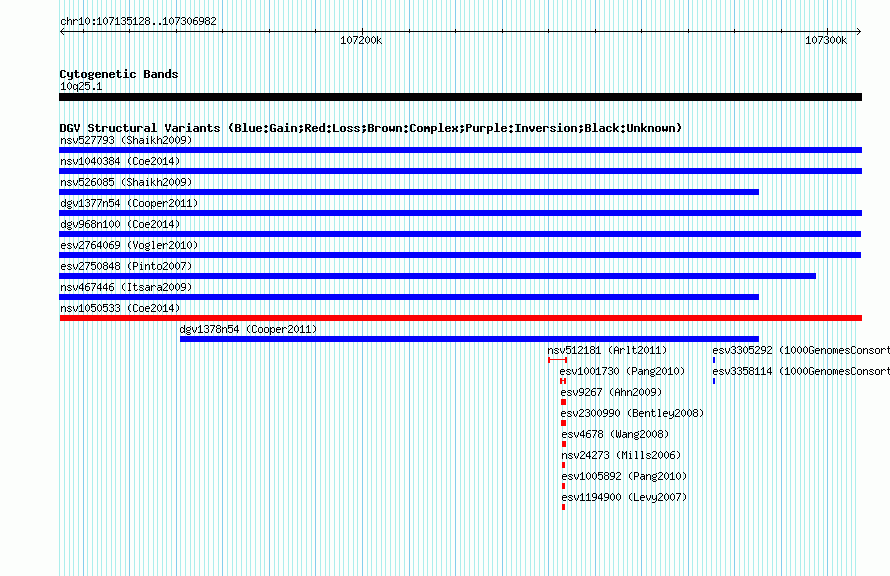Click the Cytogenetic Bands track title
Screen dimensions: 890x576
(119, 74)
